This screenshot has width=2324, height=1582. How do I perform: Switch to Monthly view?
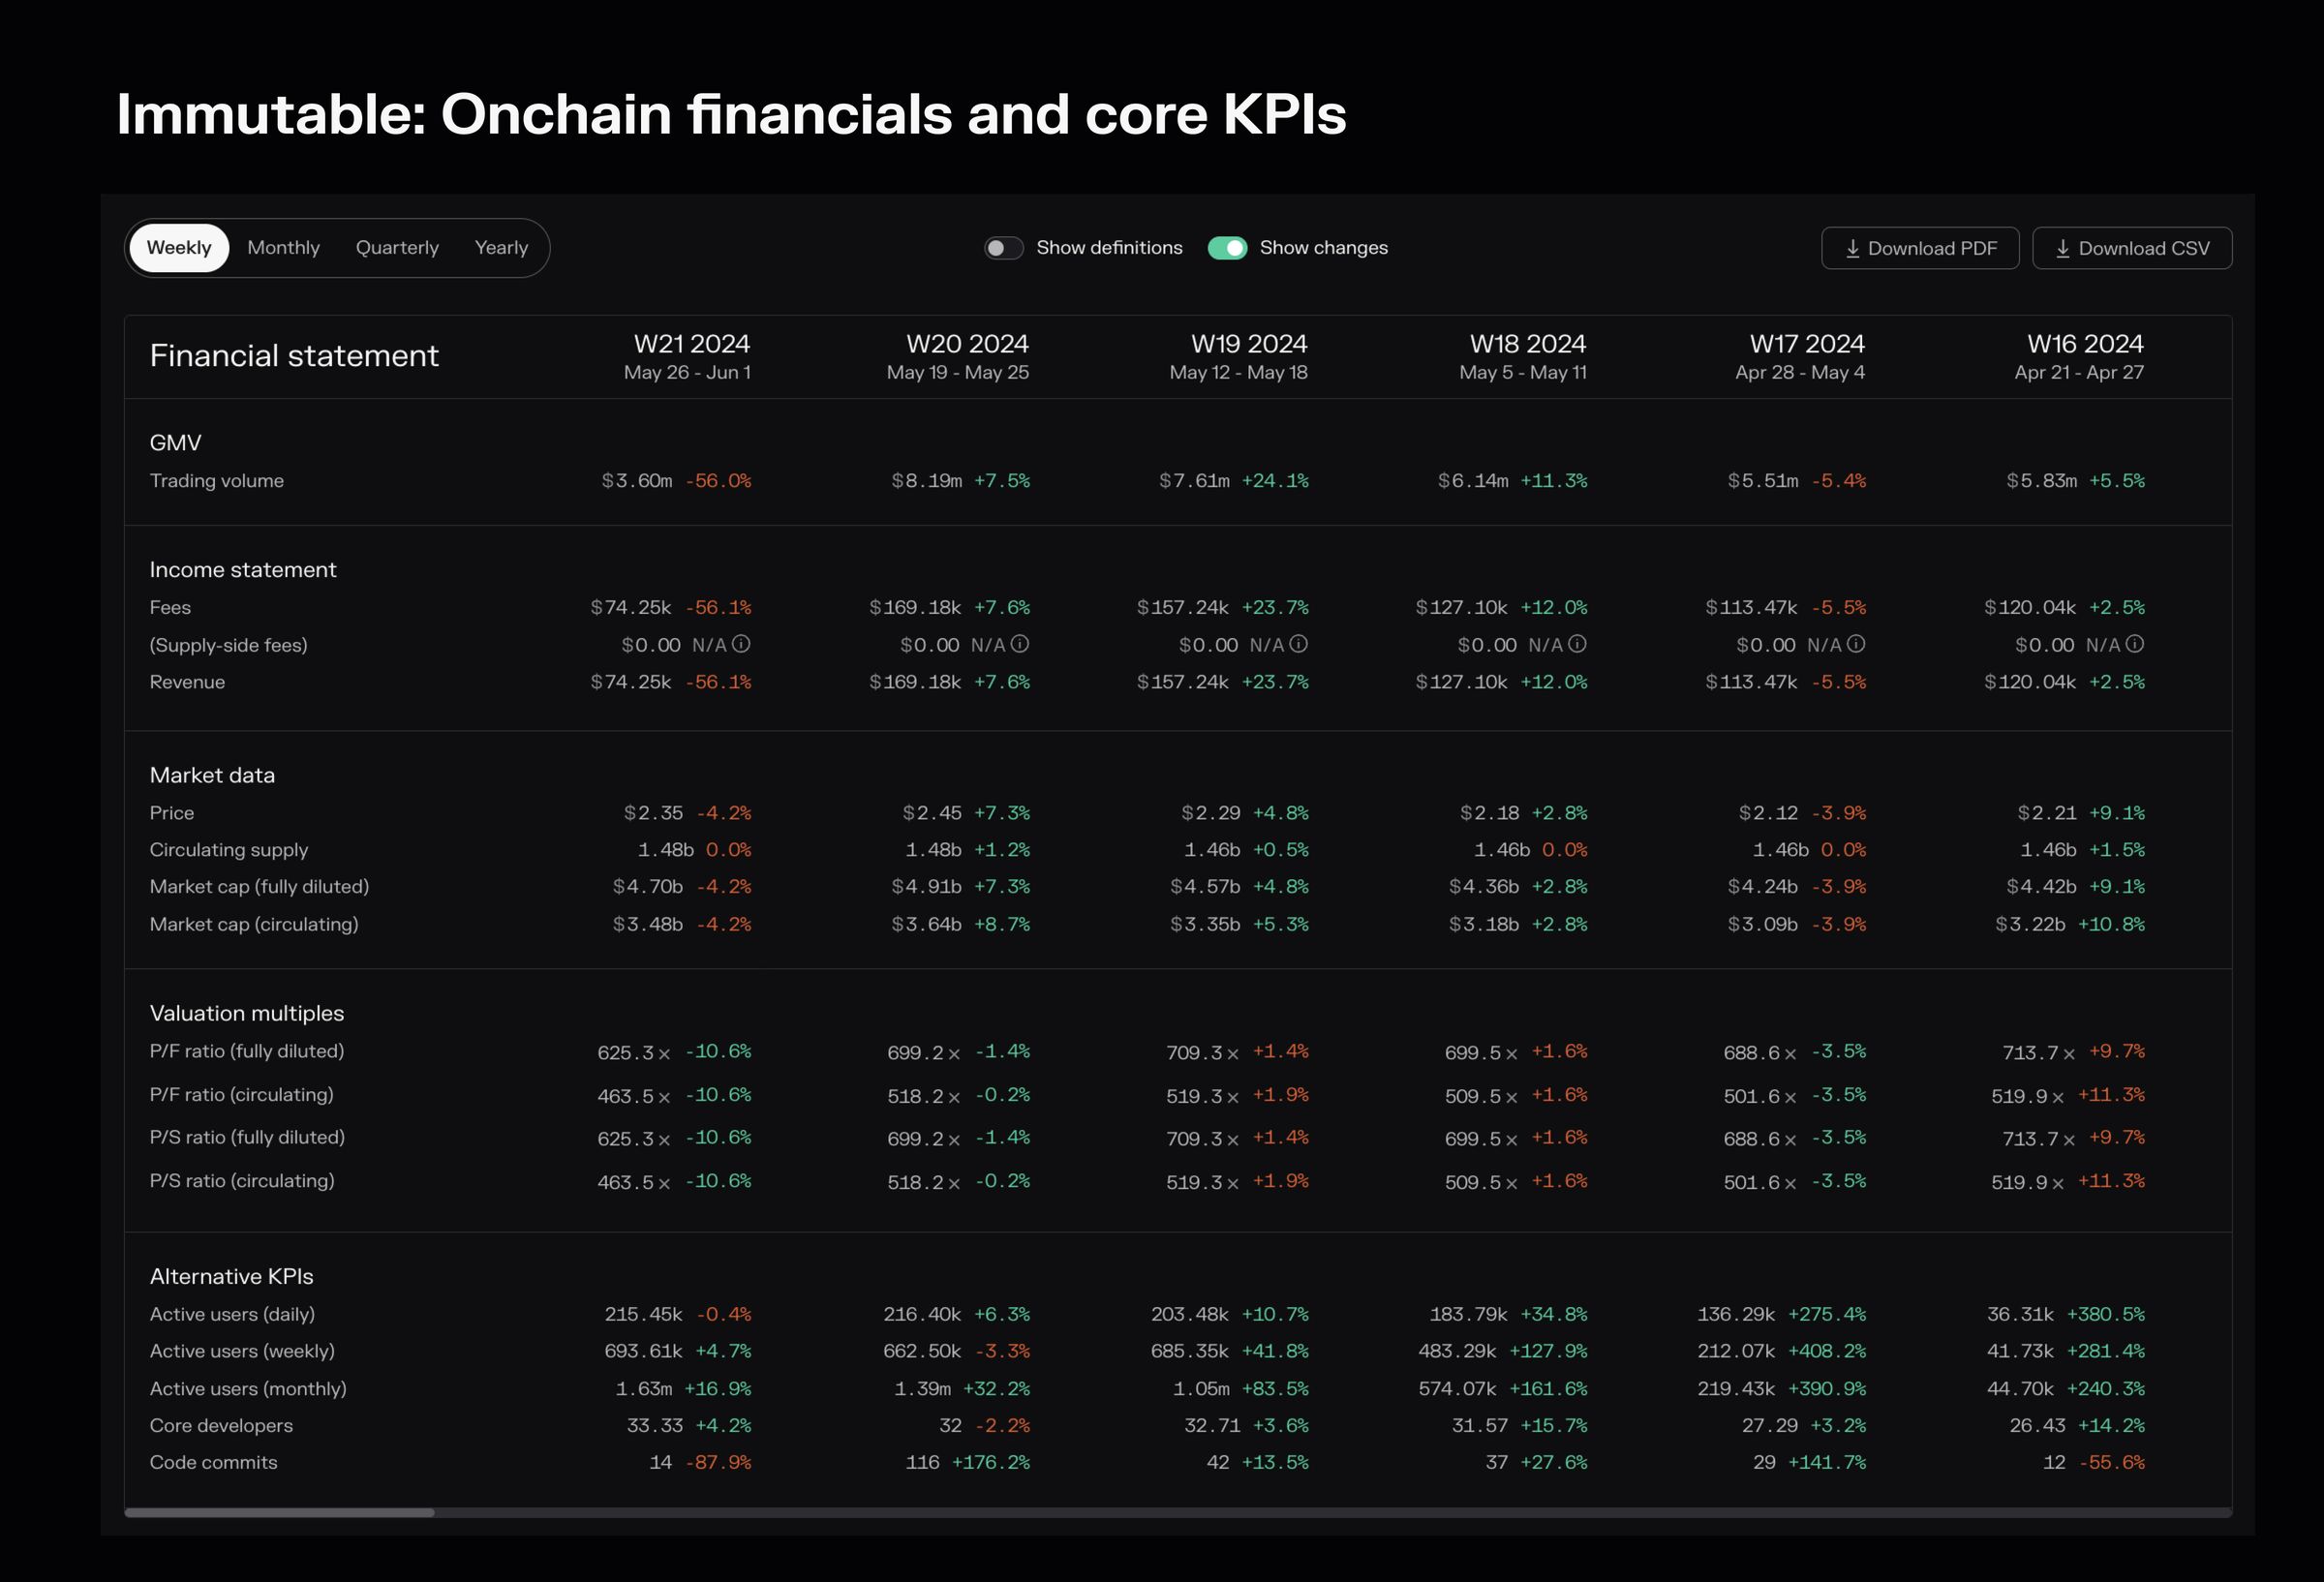pos(283,248)
